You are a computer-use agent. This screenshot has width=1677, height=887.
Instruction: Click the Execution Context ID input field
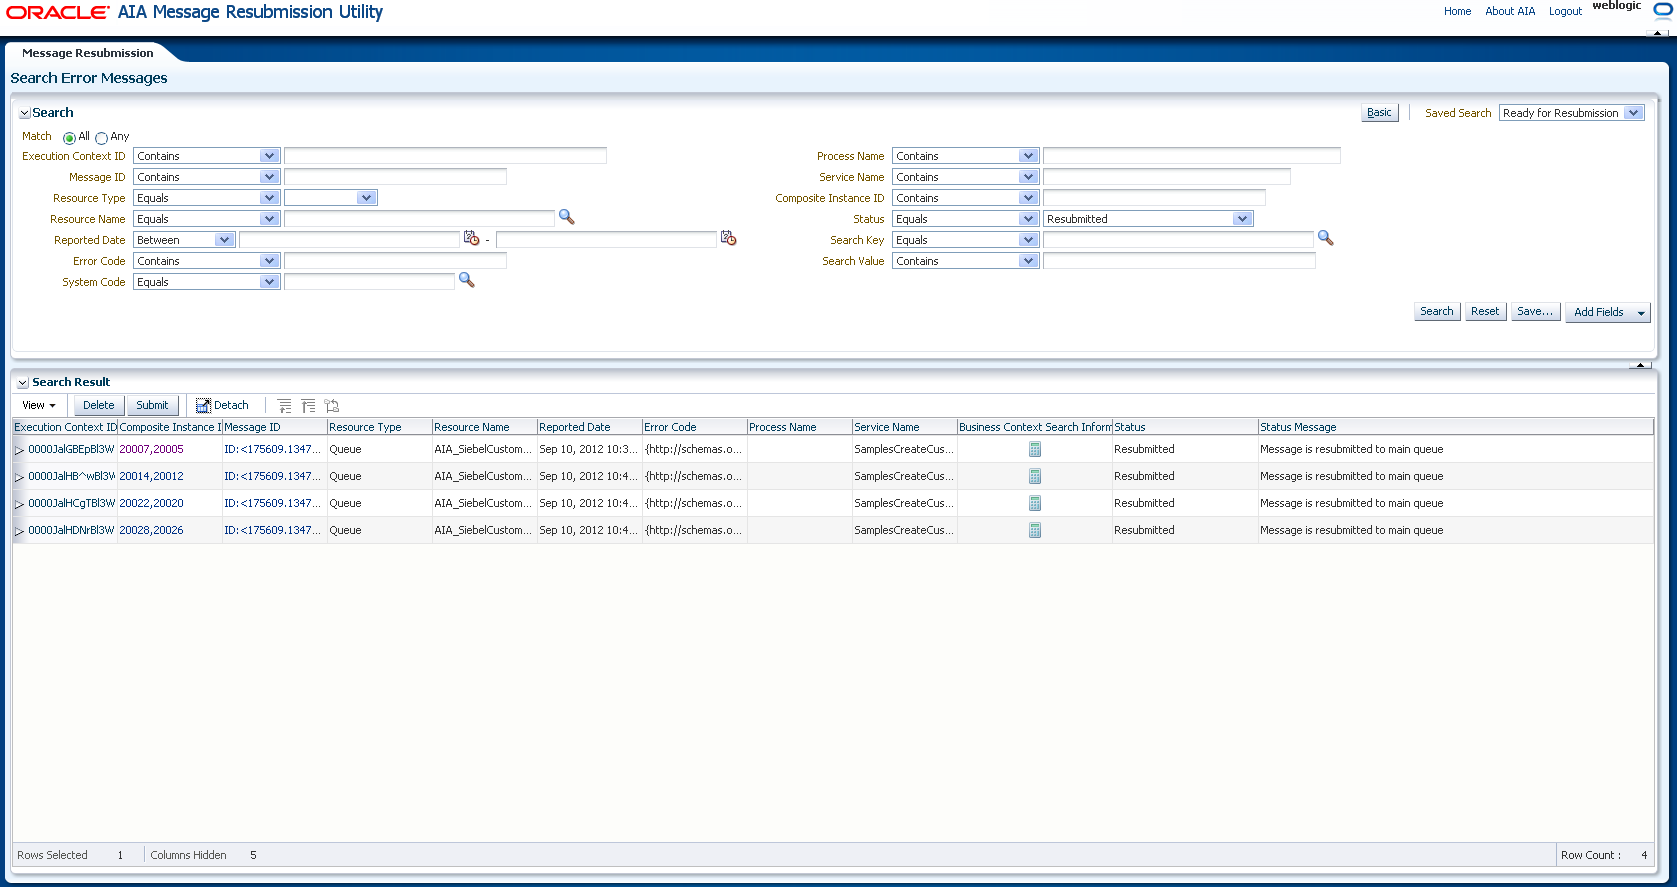coord(445,156)
